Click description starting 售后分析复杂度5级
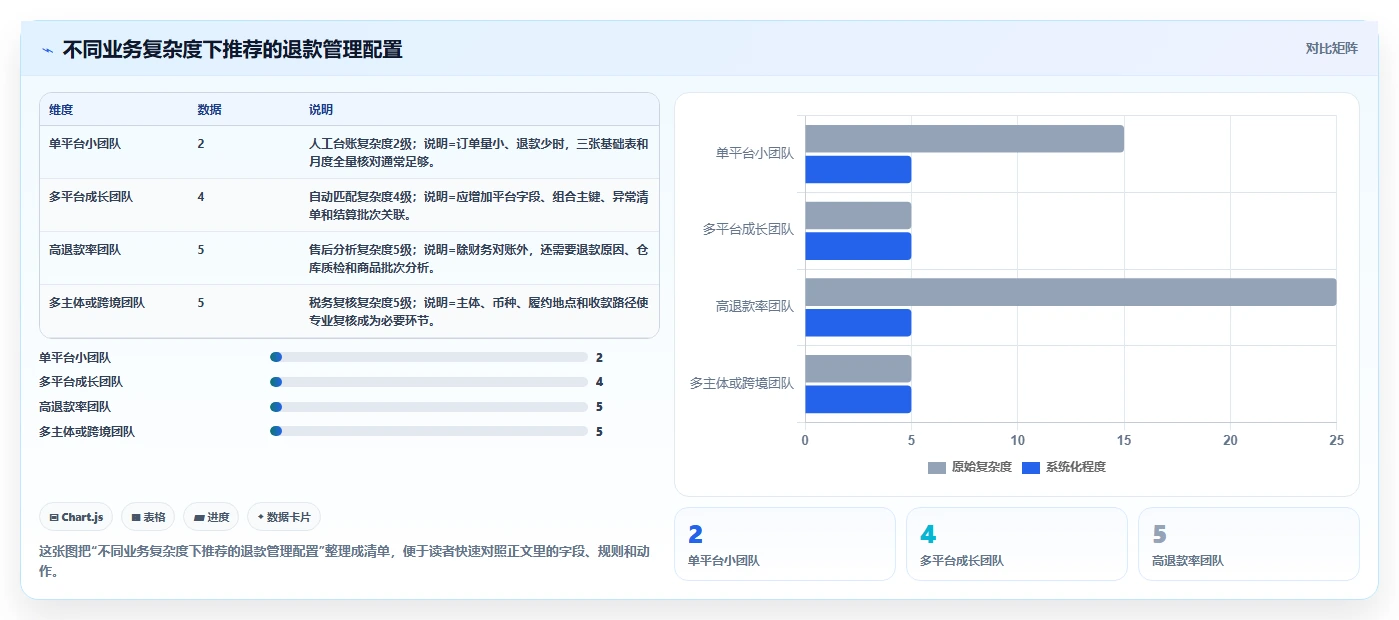Viewport: 1399px width, 620px height. 479,258
